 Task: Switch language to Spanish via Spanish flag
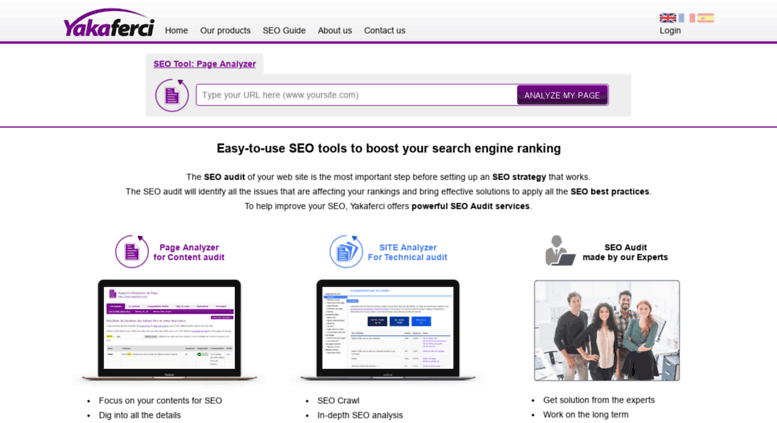click(706, 18)
